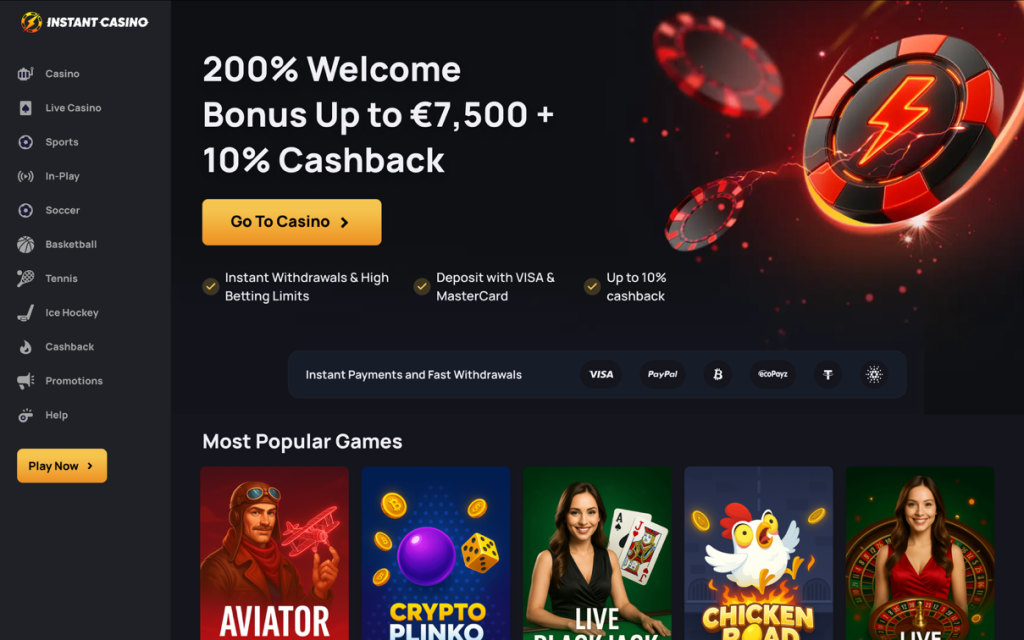Click the PayPal payment badge

(x=662, y=374)
